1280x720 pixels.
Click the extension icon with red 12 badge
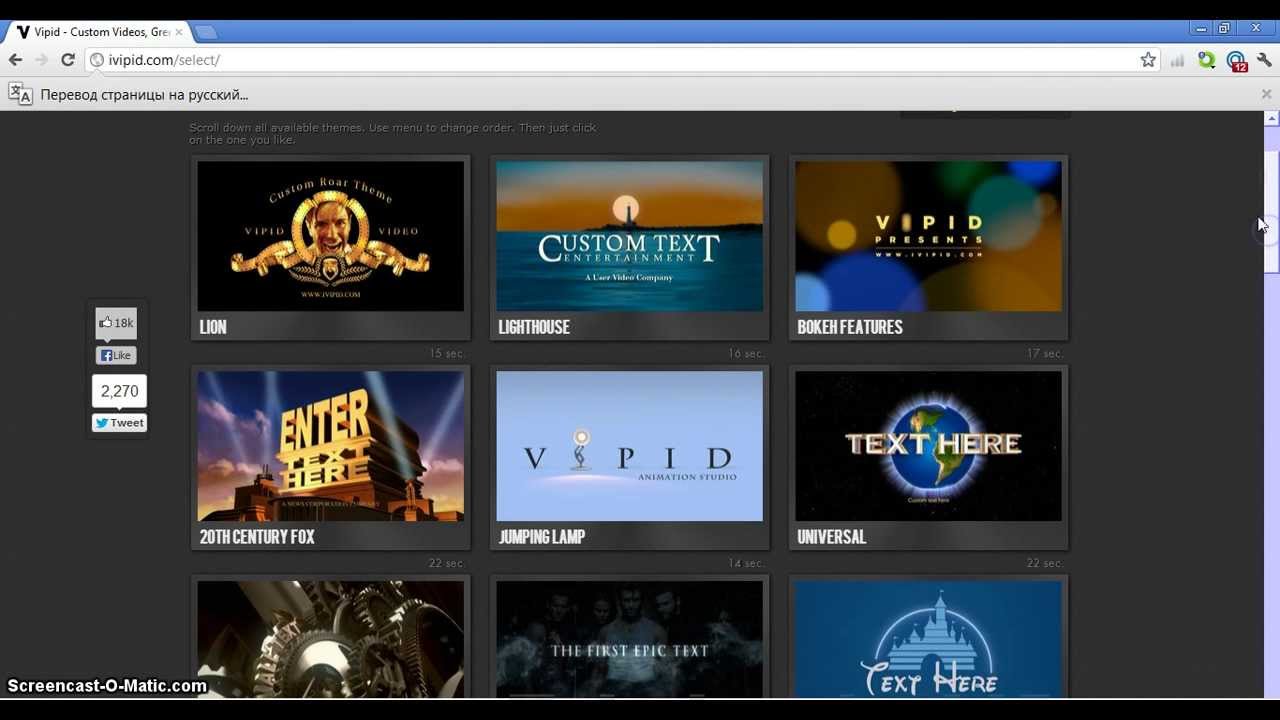pyautogui.click(x=1236, y=61)
